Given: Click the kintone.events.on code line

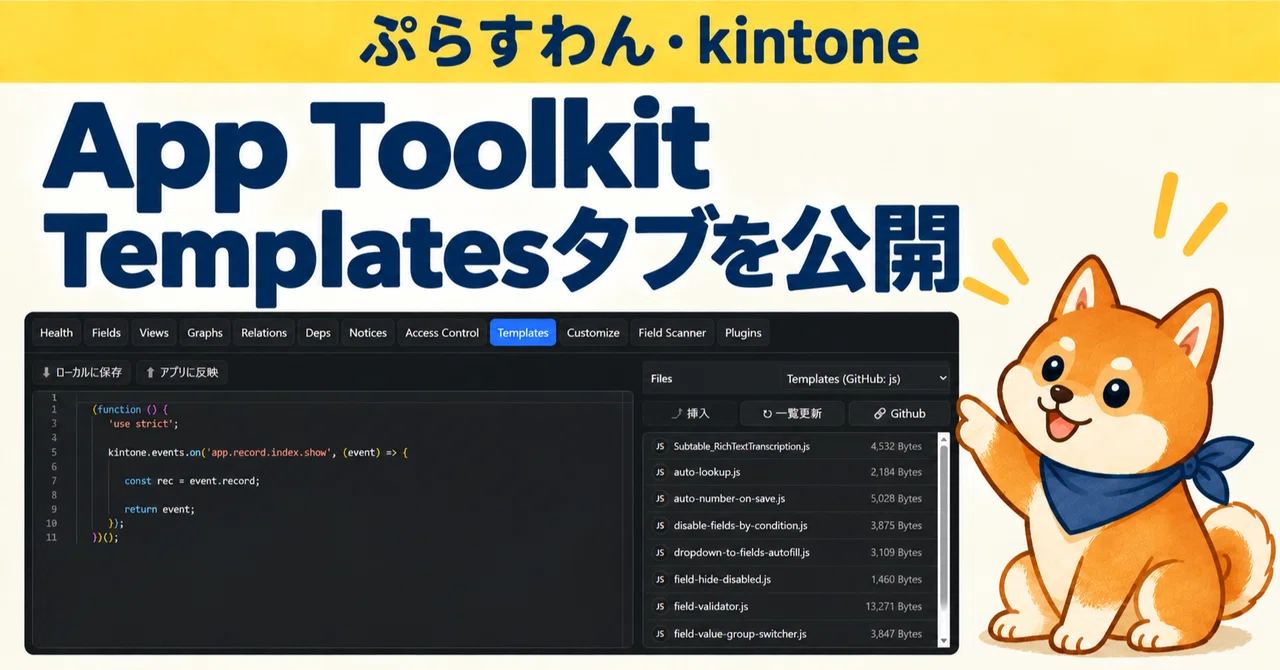Looking at the screenshot, I should 258,453.
